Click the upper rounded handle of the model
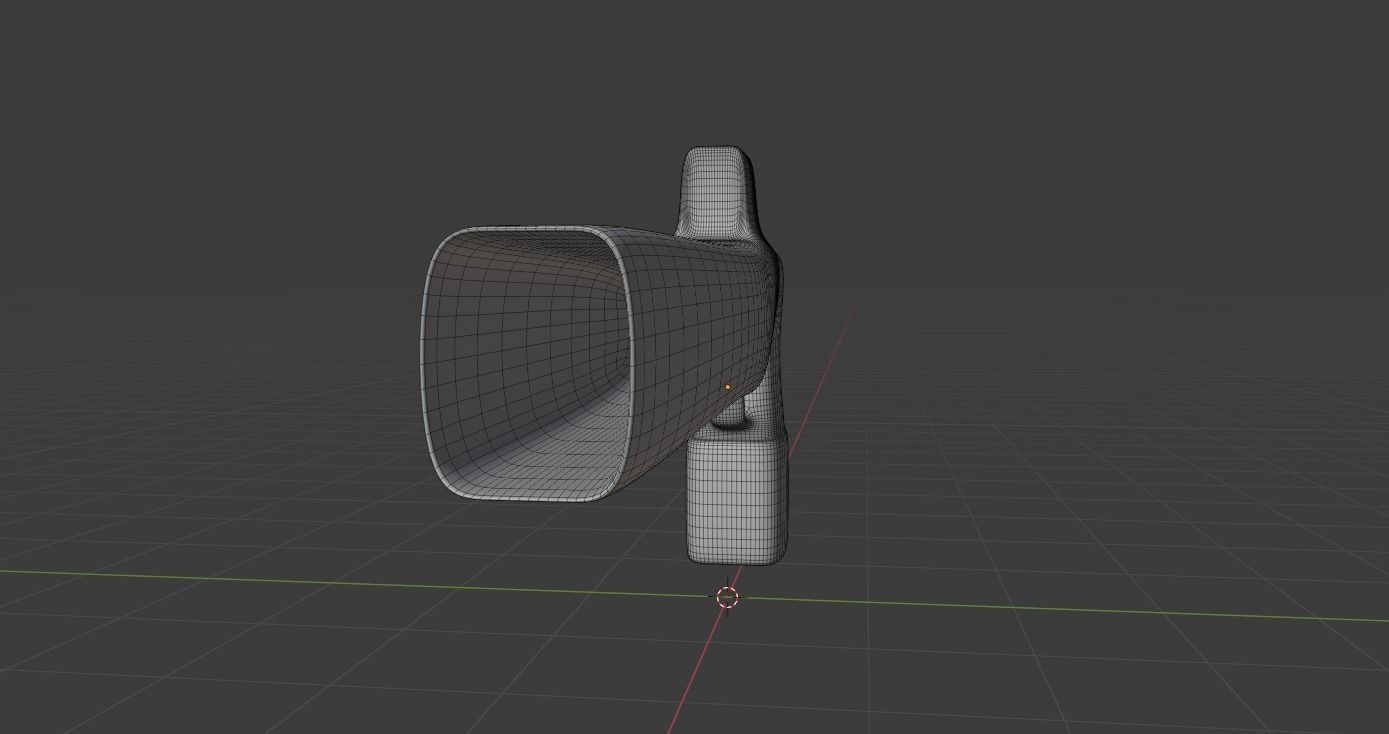 coord(719,193)
